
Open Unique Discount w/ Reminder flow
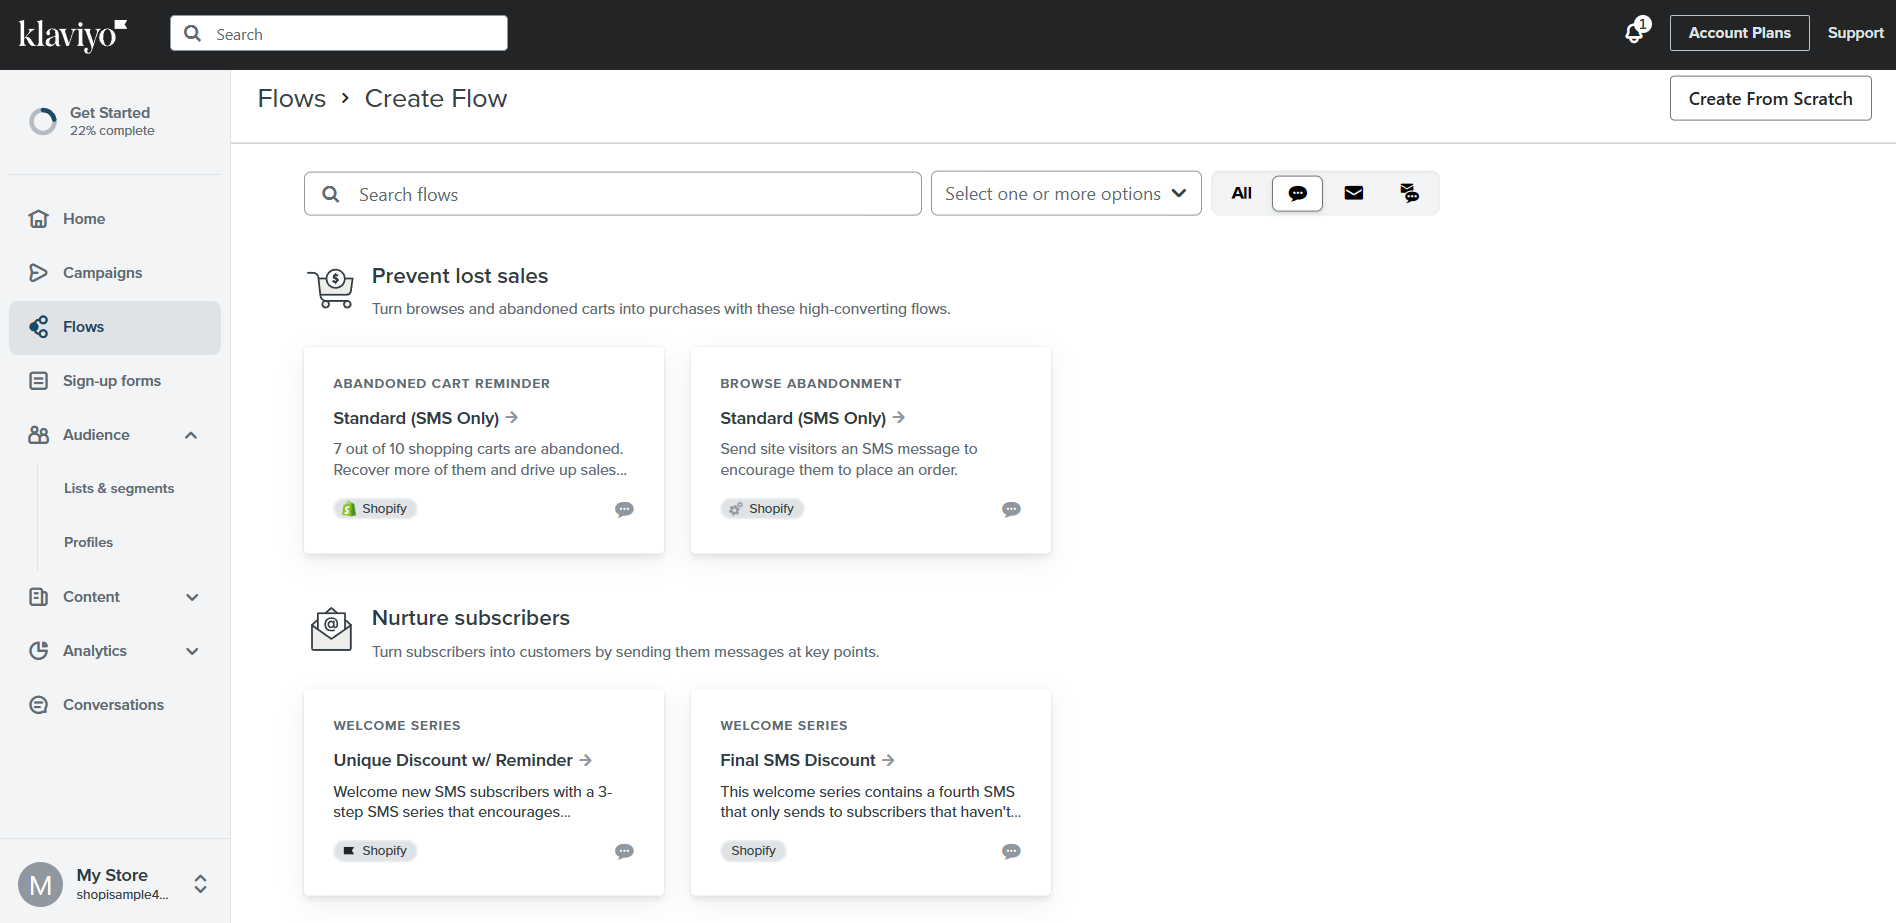pos(462,760)
